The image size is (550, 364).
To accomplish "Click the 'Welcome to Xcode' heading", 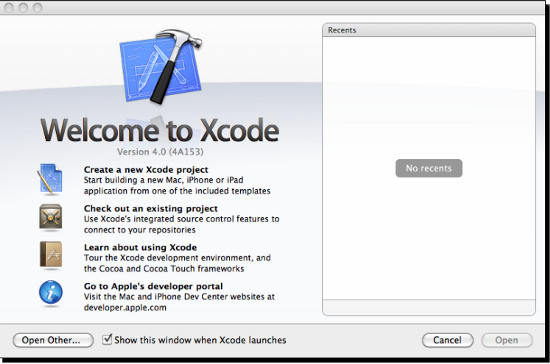I will [x=160, y=130].
